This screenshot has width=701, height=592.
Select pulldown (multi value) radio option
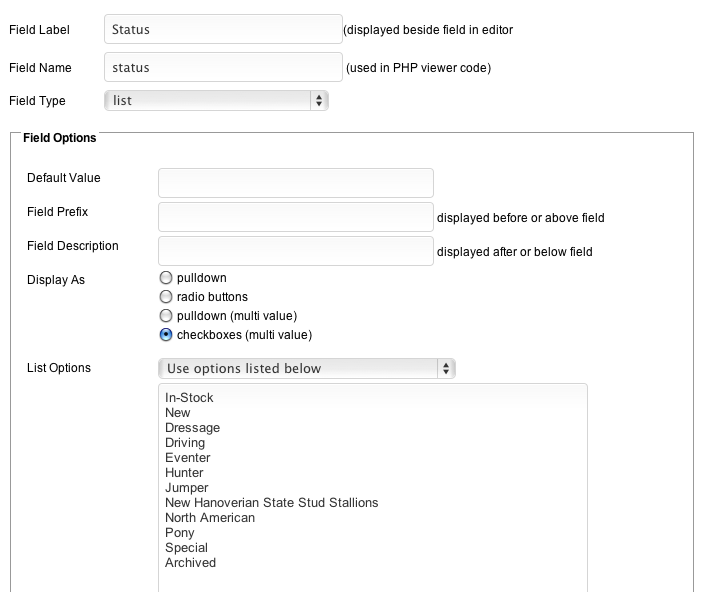pyautogui.click(x=166, y=316)
